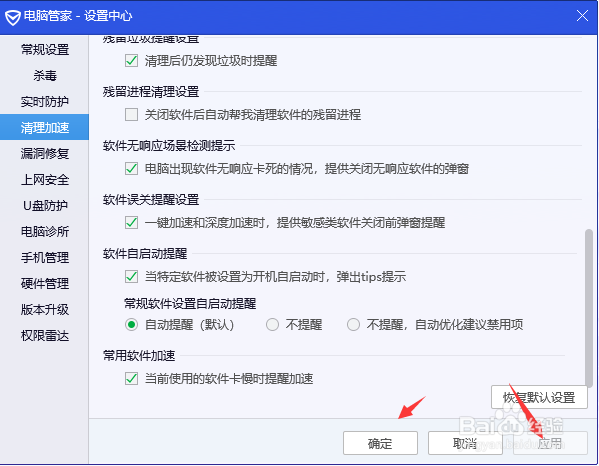Select 不提醒，自动优化建议禁用项 radio

[x=353, y=325]
